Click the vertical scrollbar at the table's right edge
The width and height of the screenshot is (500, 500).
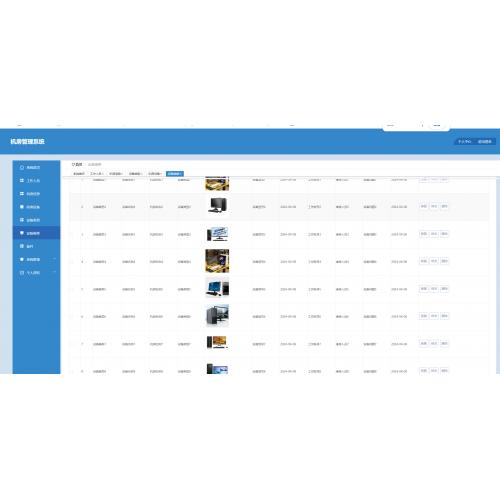coord(498,277)
